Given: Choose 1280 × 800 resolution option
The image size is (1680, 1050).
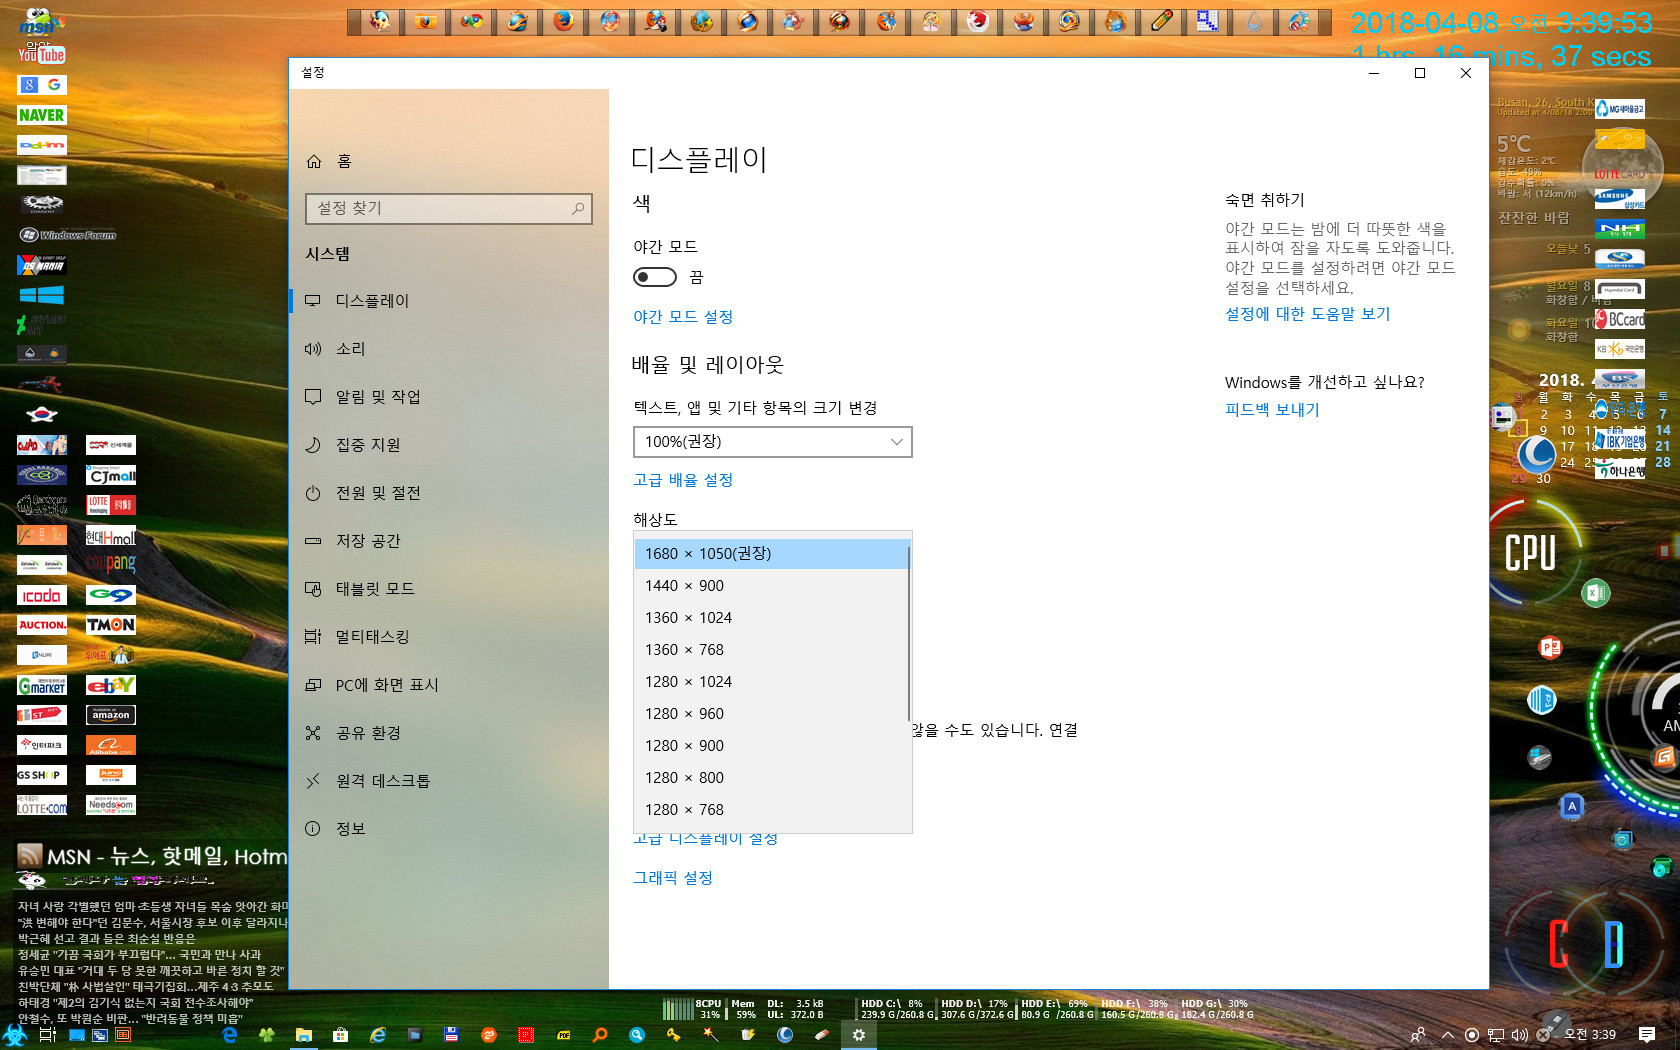Looking at the screenshot, I should tap(771, 778).
